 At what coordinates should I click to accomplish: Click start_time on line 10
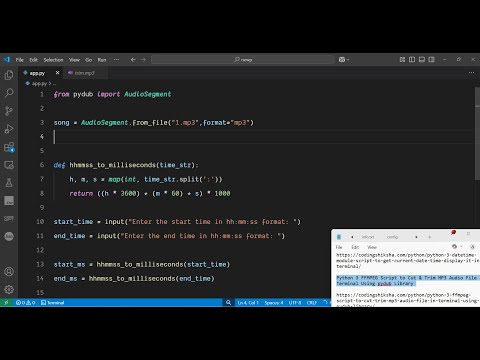pos(73,222)
